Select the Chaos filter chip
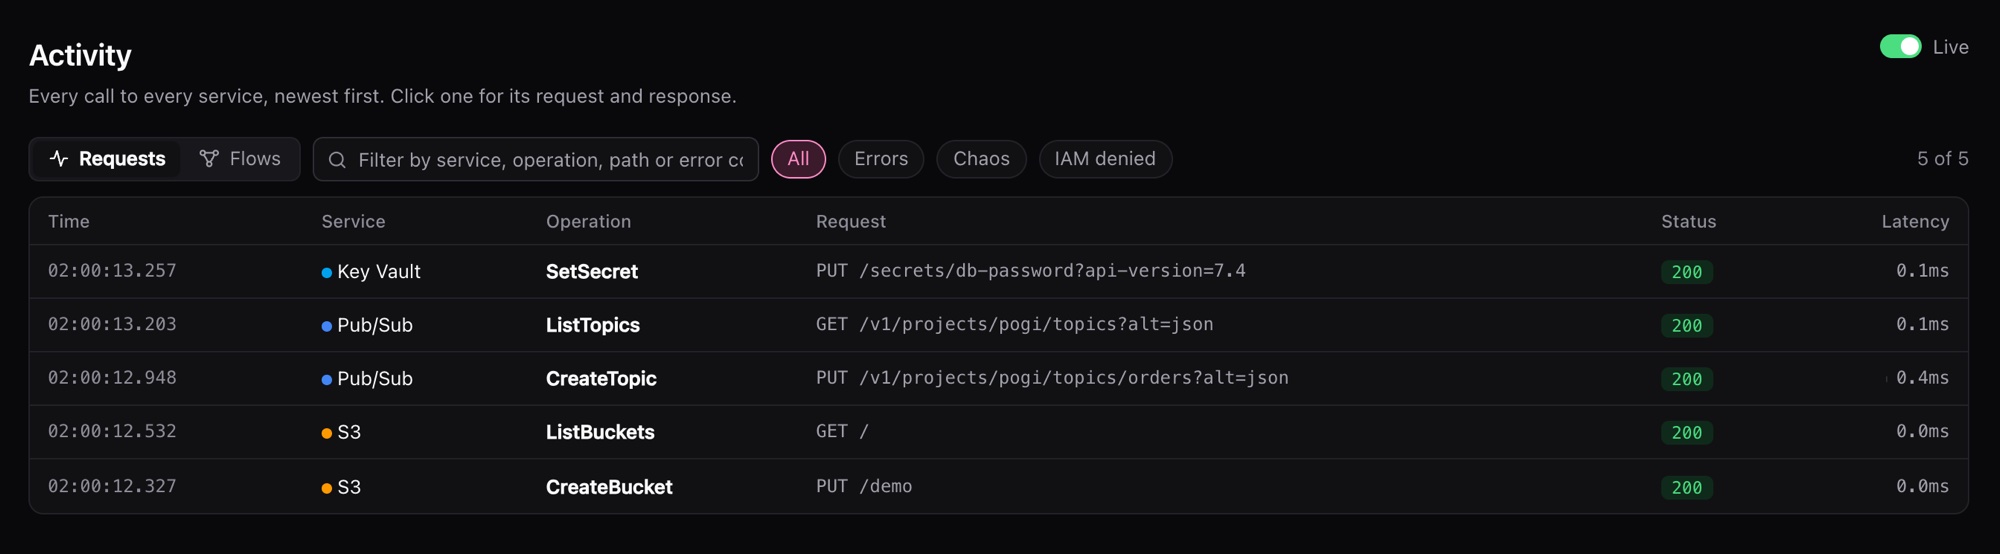 pyautogui.click(x=981, y=159)
